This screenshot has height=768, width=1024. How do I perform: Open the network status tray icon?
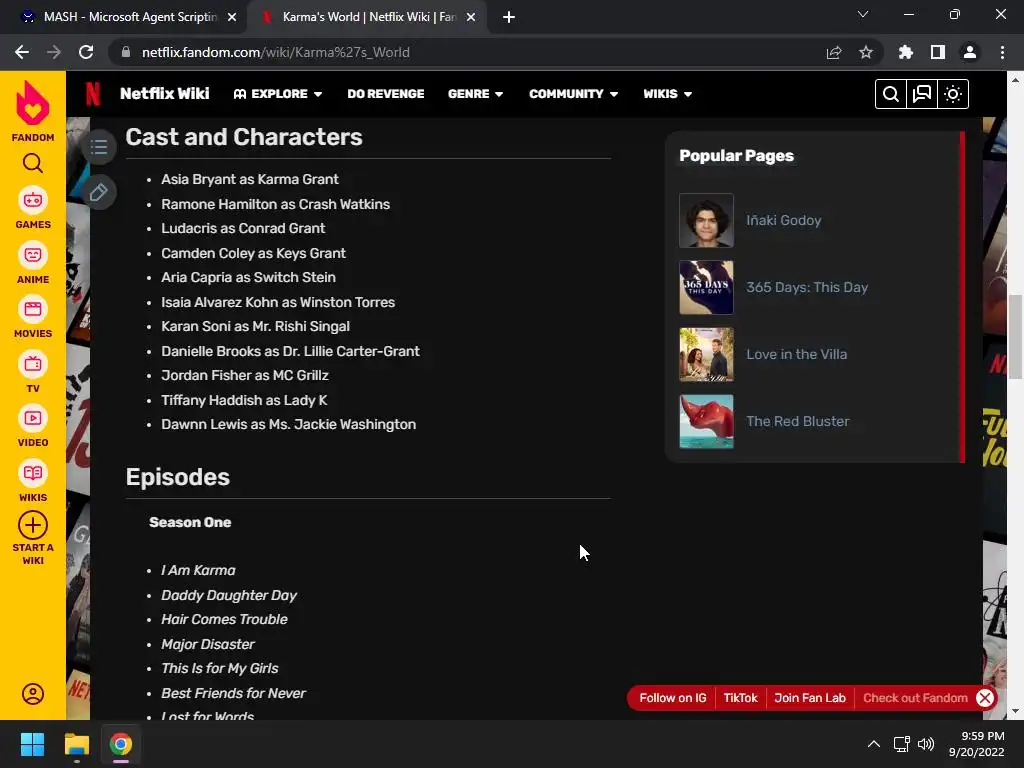click(901, 744)
